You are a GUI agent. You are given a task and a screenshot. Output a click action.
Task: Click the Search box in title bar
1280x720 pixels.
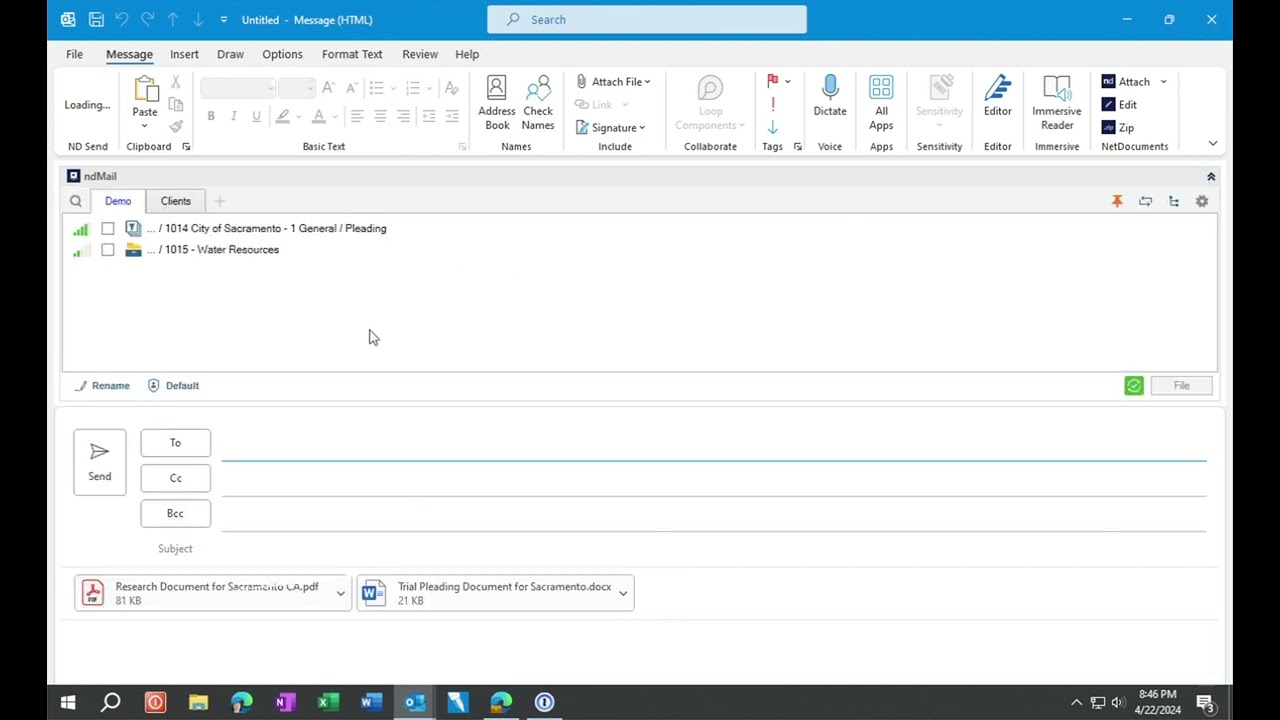[x=646, y=19]
